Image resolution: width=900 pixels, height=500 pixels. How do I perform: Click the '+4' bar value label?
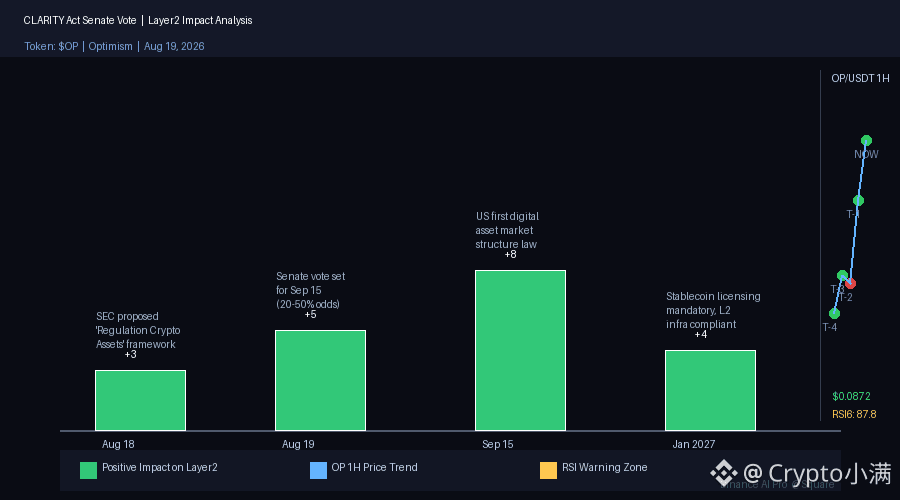[700, 335]
